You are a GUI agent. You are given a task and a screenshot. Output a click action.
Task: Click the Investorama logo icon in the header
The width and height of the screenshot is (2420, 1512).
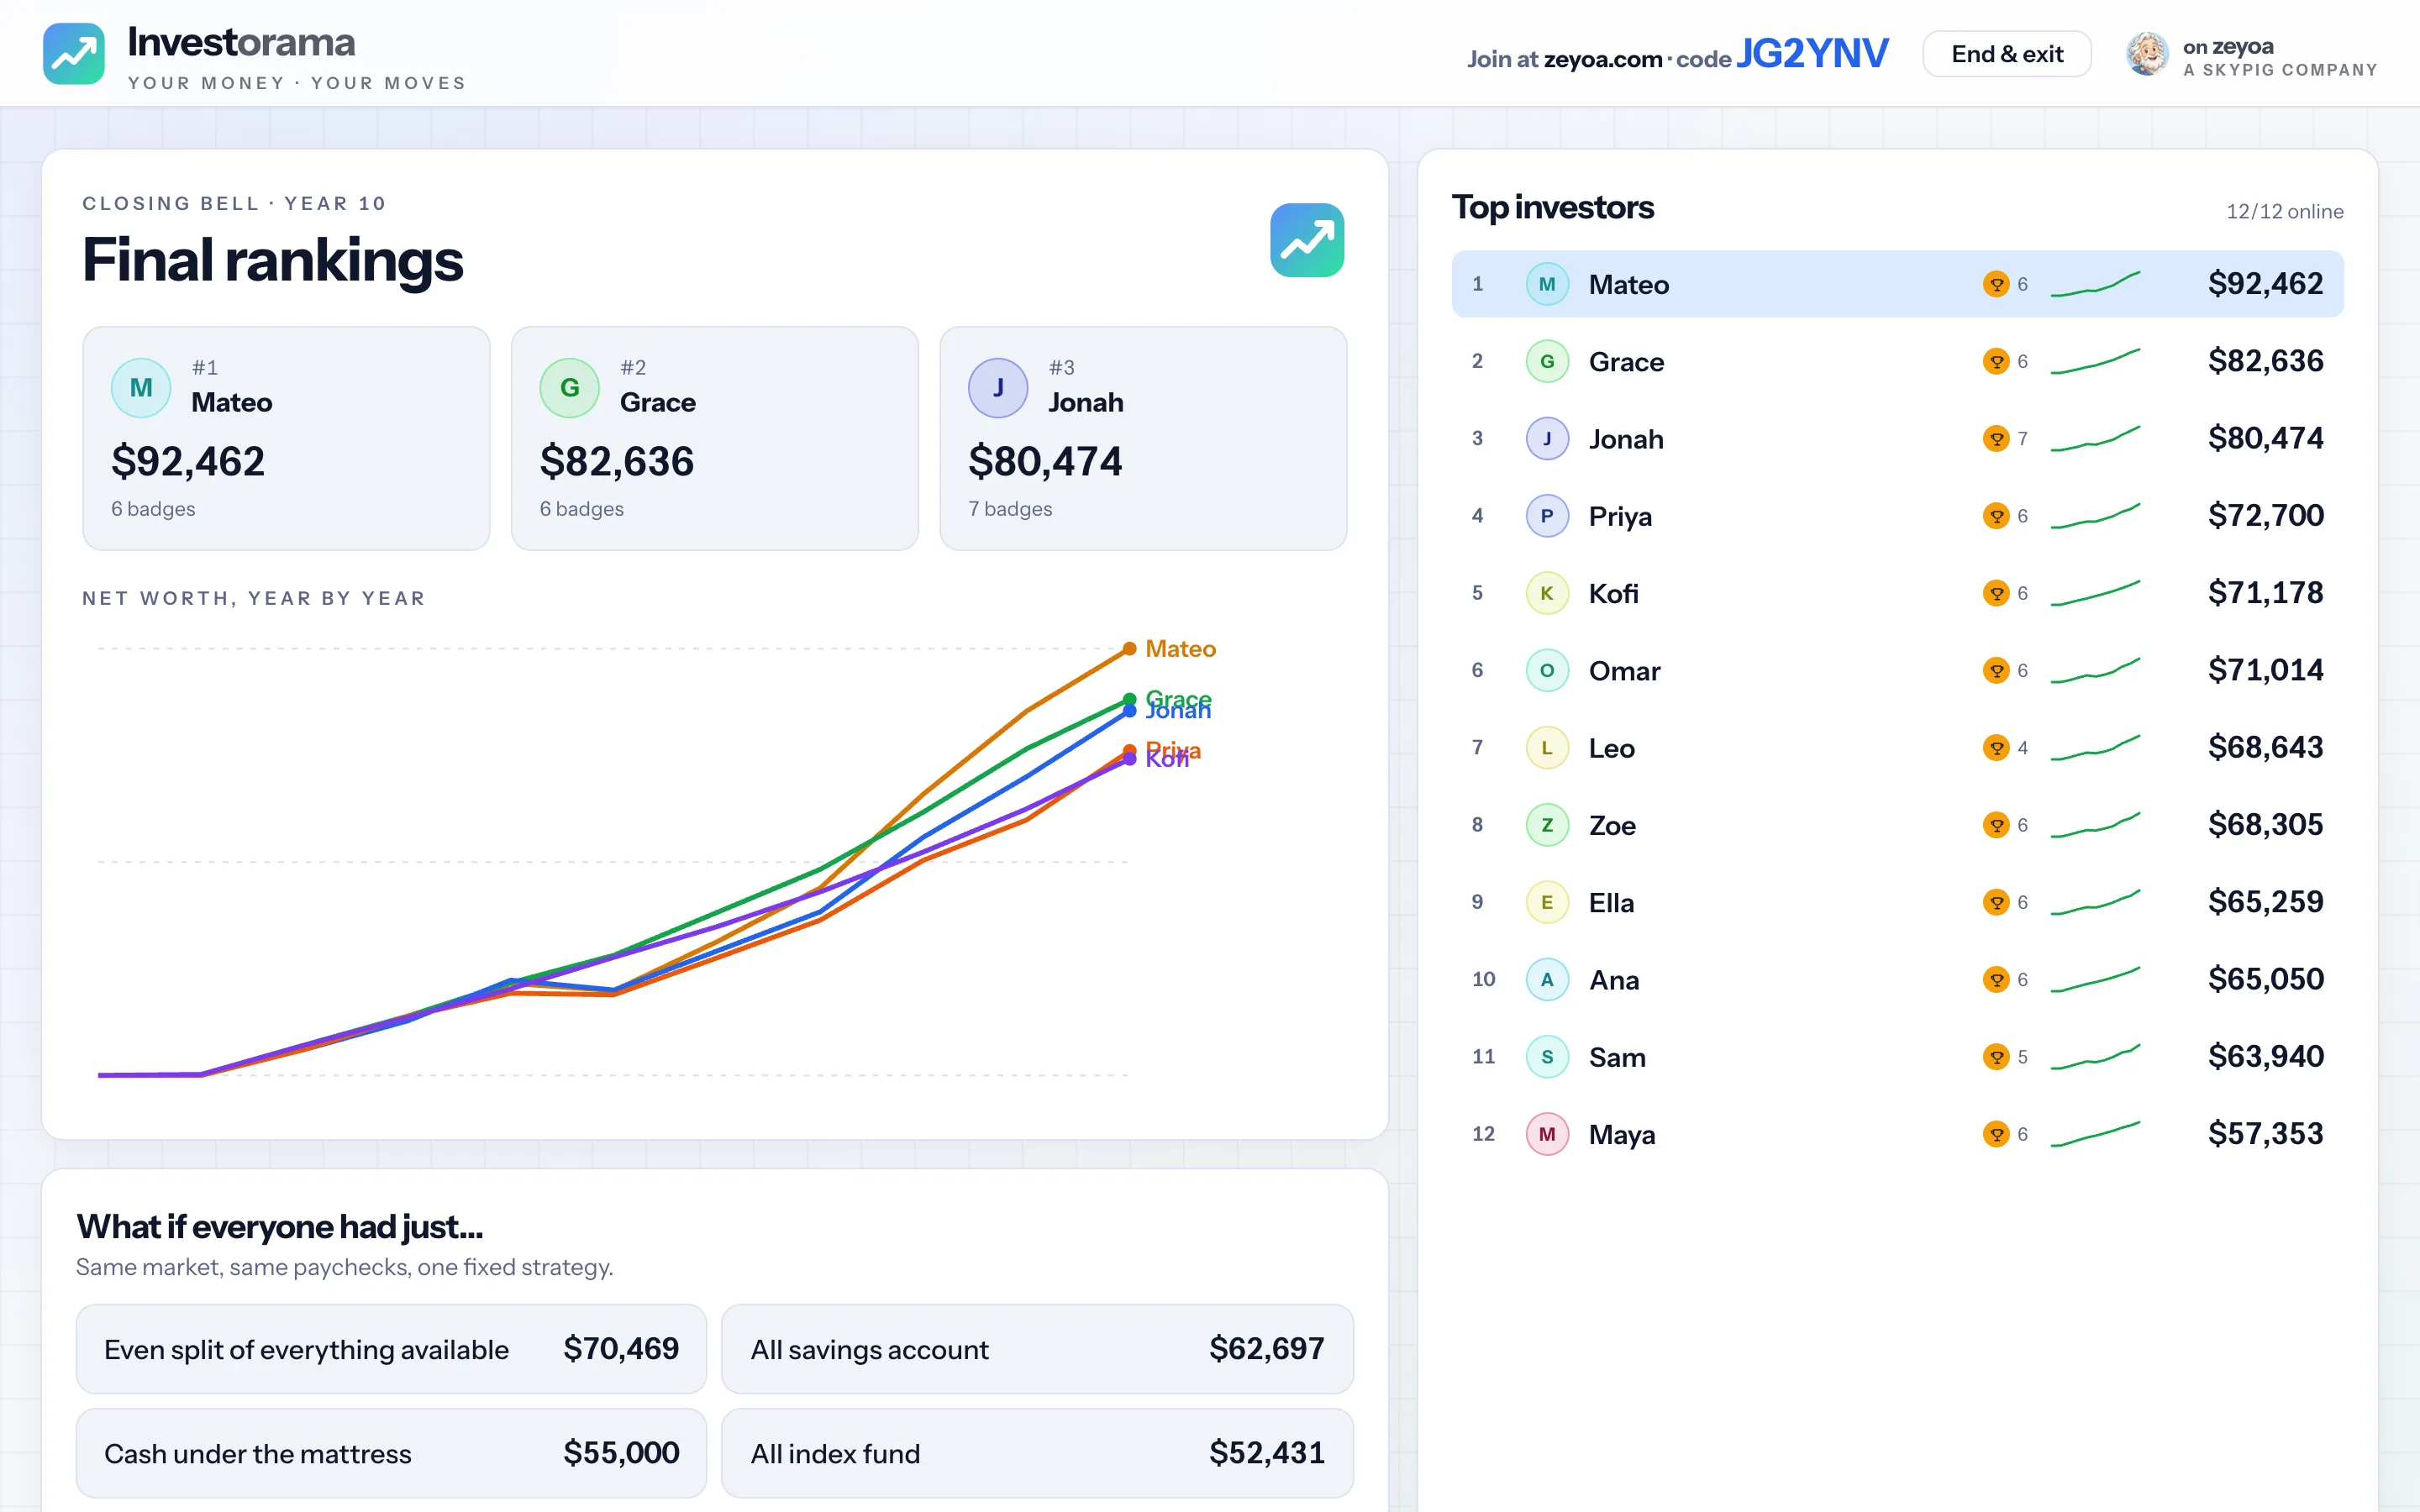pos(74,54)
